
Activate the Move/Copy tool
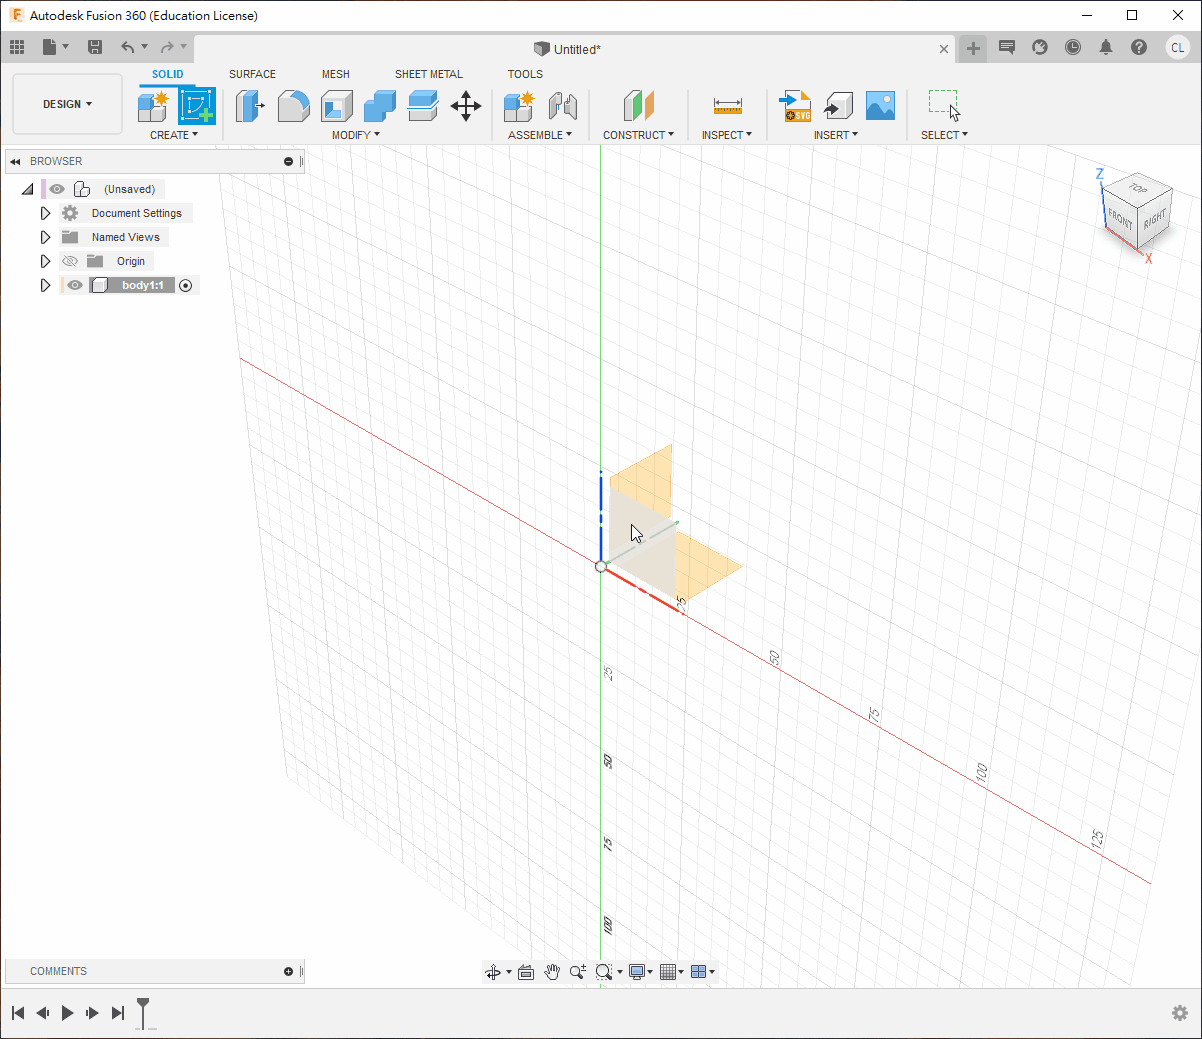[x=466, y=105]
